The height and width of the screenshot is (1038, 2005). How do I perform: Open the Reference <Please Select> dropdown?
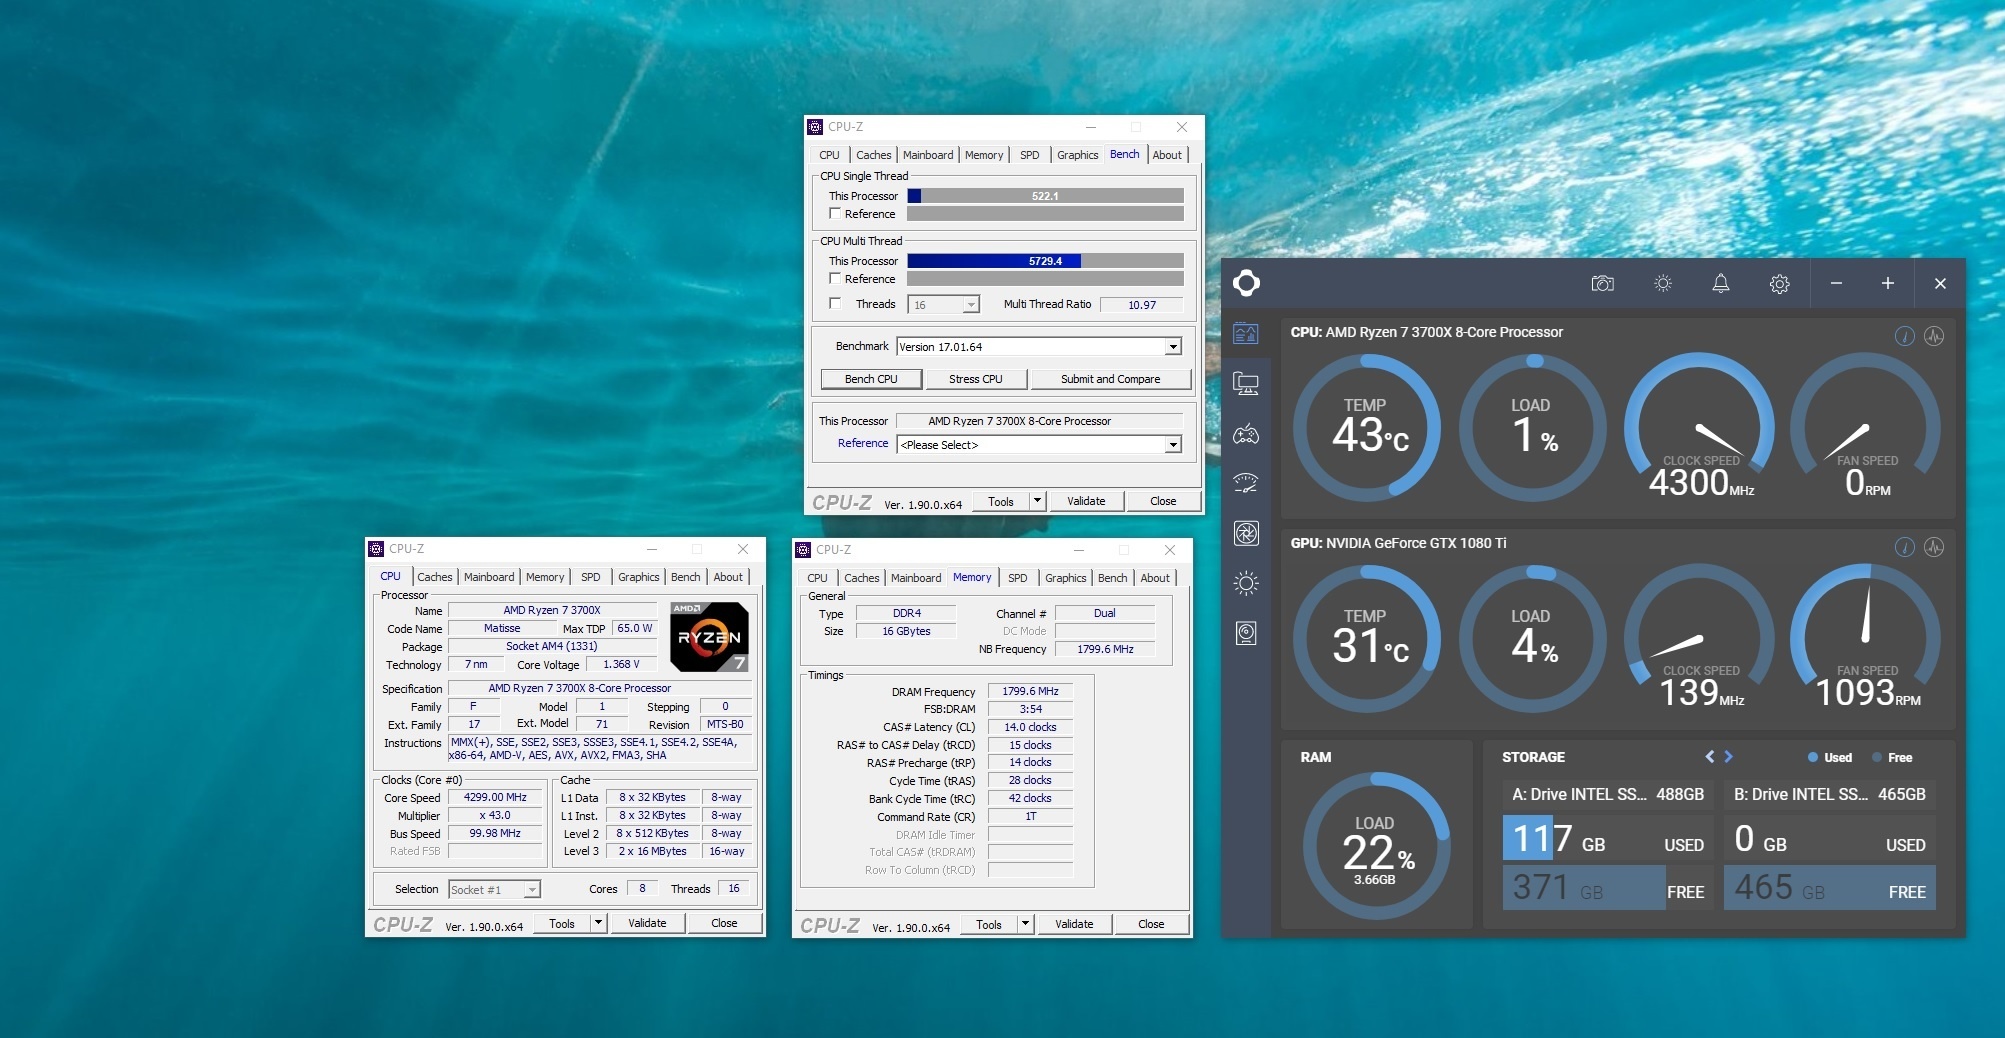tap(1039, 445)
